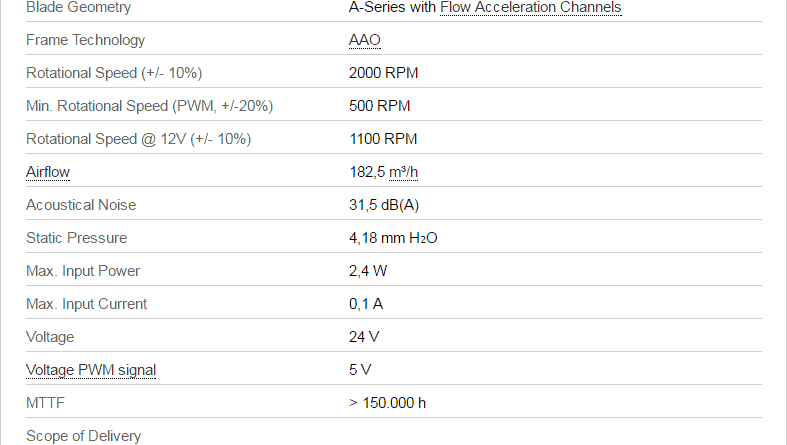Click the Scope of Delivery label
The width and height of the screenshot is (787, 445).
[83, 436]
